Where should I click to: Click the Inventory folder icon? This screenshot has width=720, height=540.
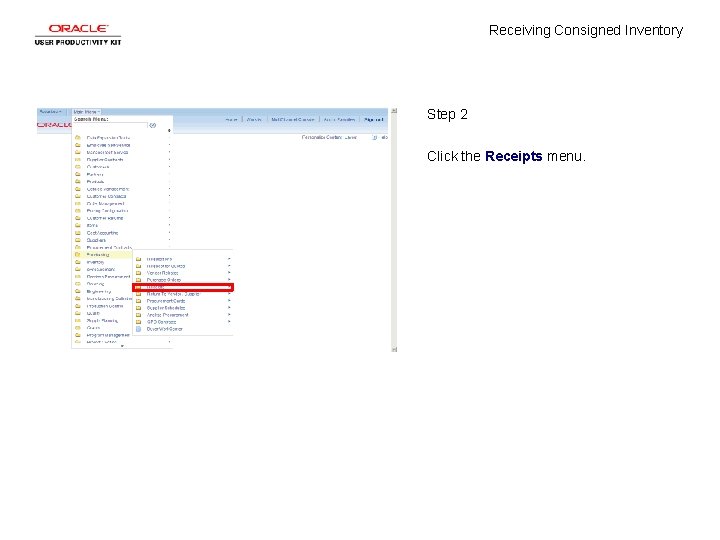coord(78,262)
